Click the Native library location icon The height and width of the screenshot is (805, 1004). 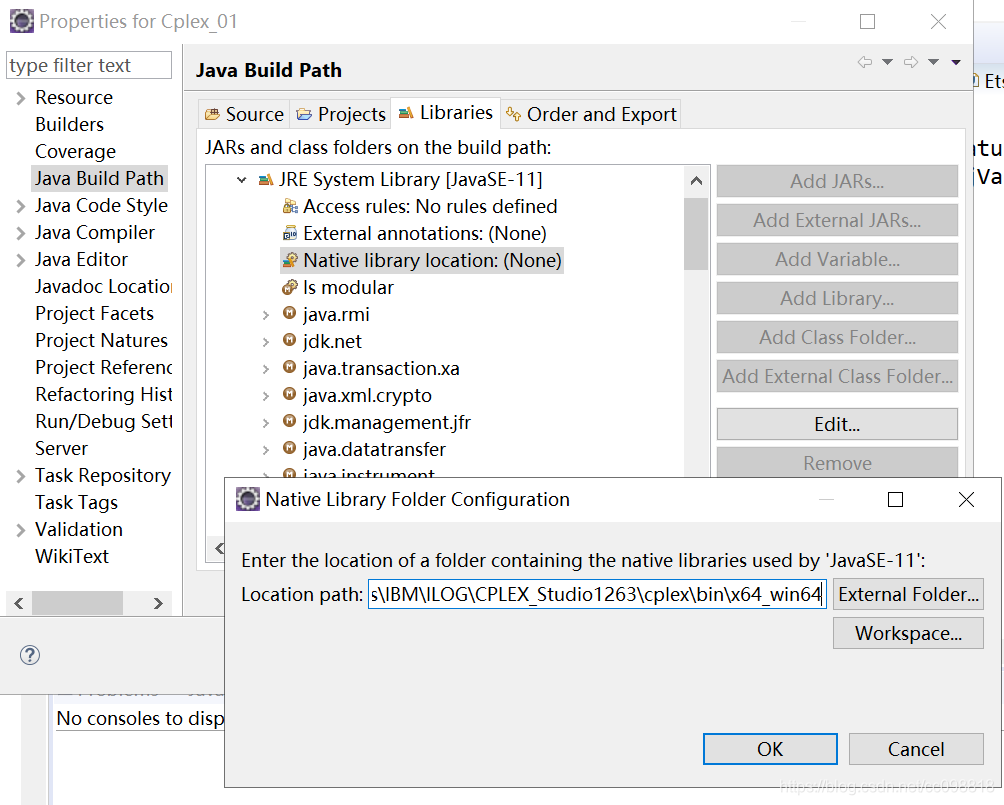[290, 260]
